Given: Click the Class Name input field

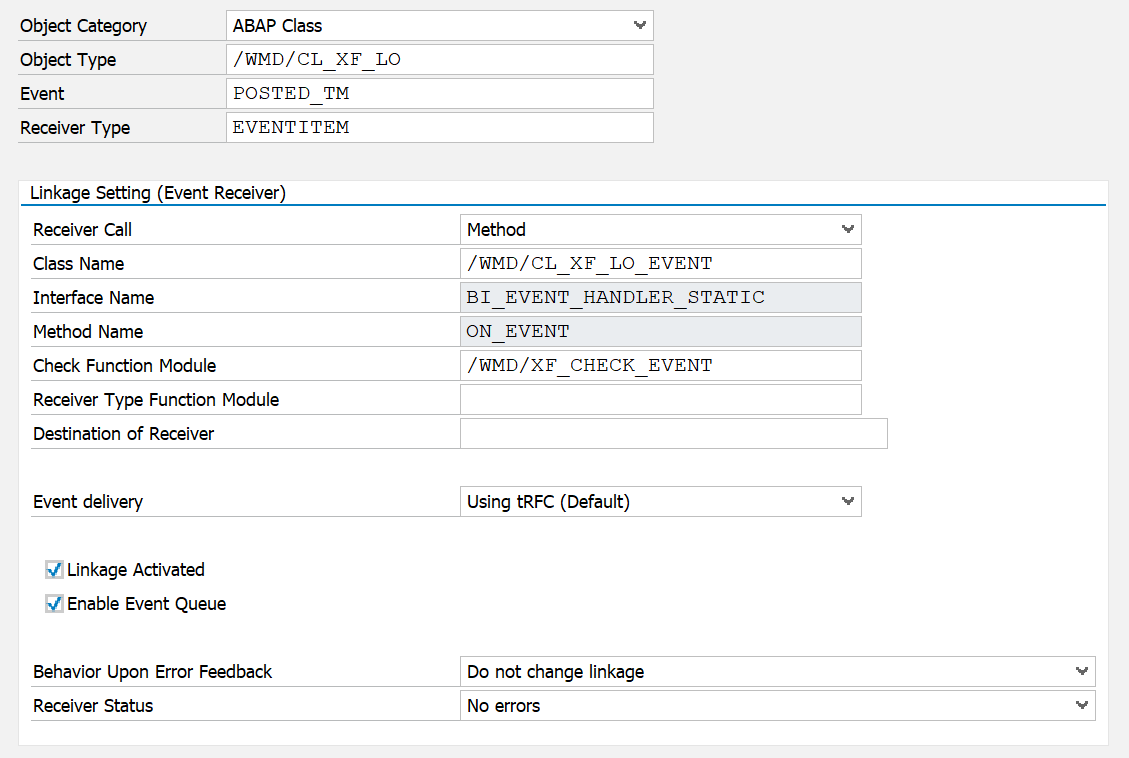Looking at the screenshot, I should click(x=660, y=264).
